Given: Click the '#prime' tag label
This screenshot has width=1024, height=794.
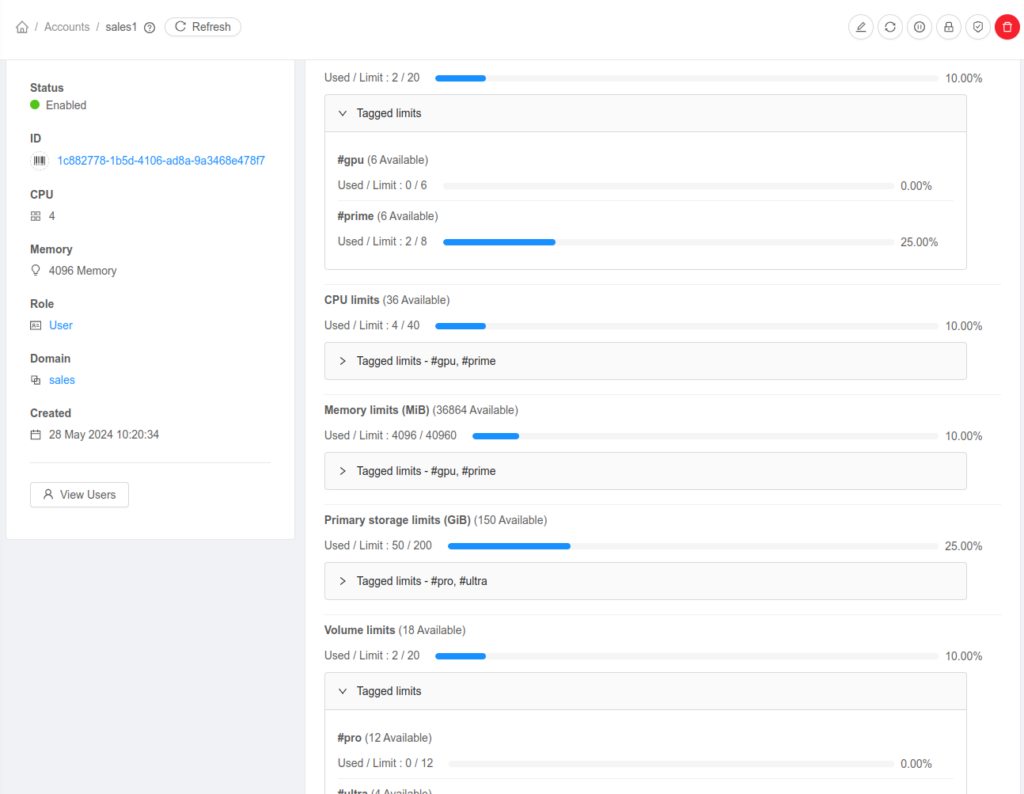Looking at the screenshot, I should (356, 216).
